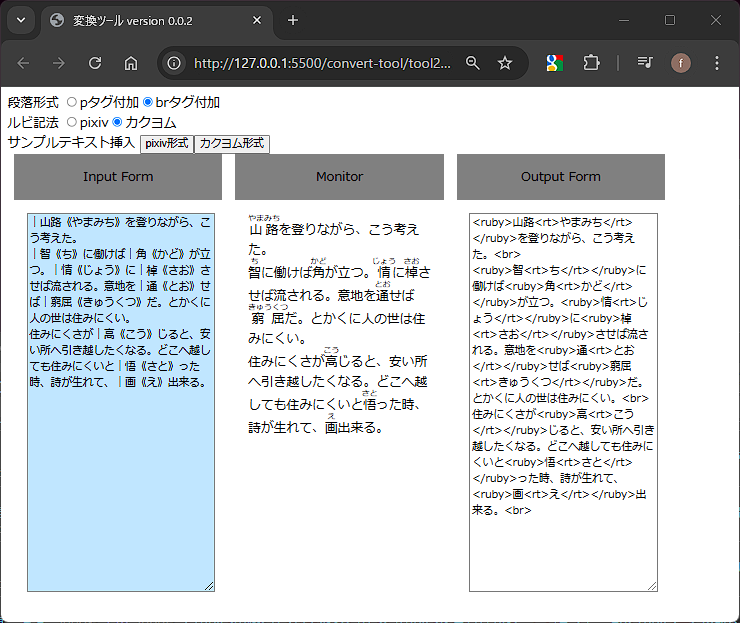Click the ルビ記法 label
Image resolution: width=740 pixels, height=623 pixels.
[33, 122]
